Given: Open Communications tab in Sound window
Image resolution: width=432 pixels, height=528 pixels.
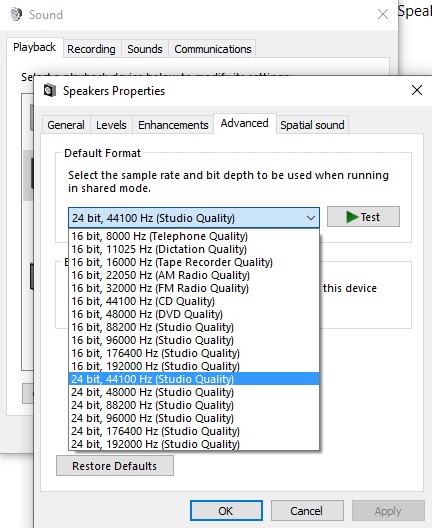Looking at the screenshot, I should pyautogui.click(x=213, y=49).
